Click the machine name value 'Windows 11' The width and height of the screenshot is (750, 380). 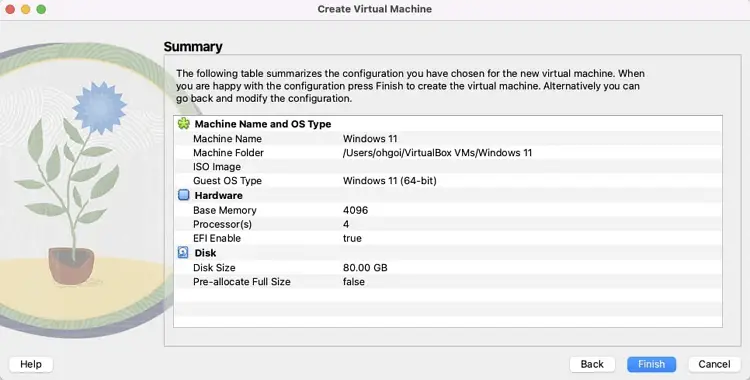point(370,139)
